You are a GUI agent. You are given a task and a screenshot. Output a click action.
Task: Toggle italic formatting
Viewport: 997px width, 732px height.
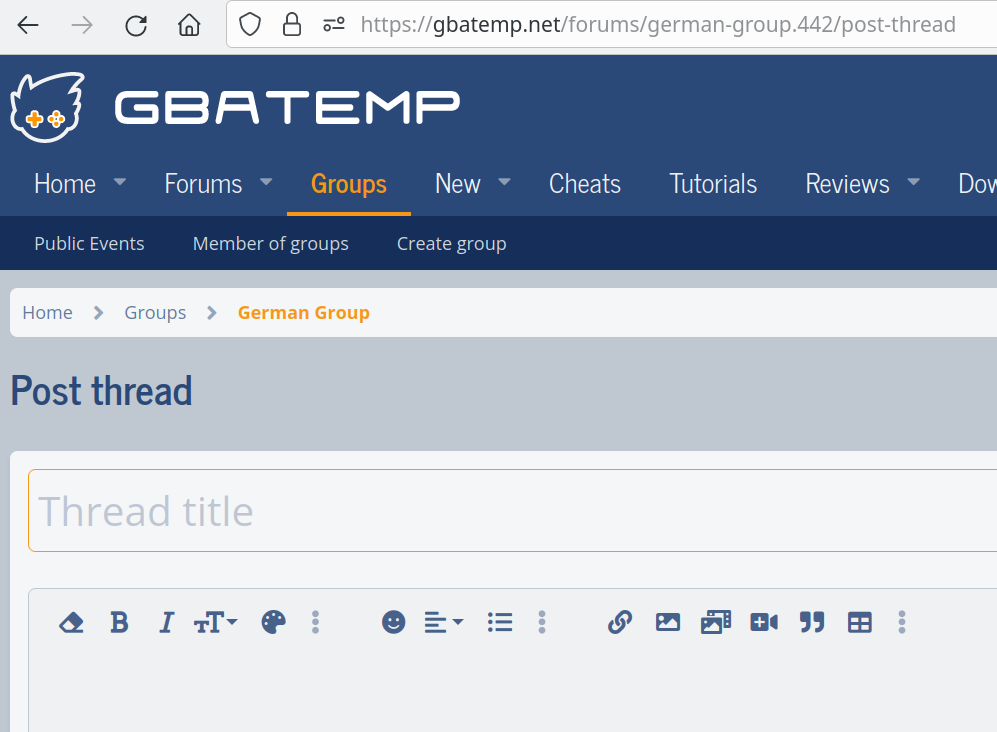[x=166, y=622]
